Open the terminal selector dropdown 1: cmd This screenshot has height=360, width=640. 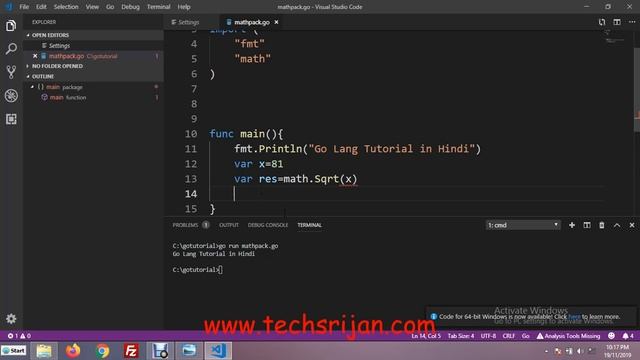[x=523, y=225]
